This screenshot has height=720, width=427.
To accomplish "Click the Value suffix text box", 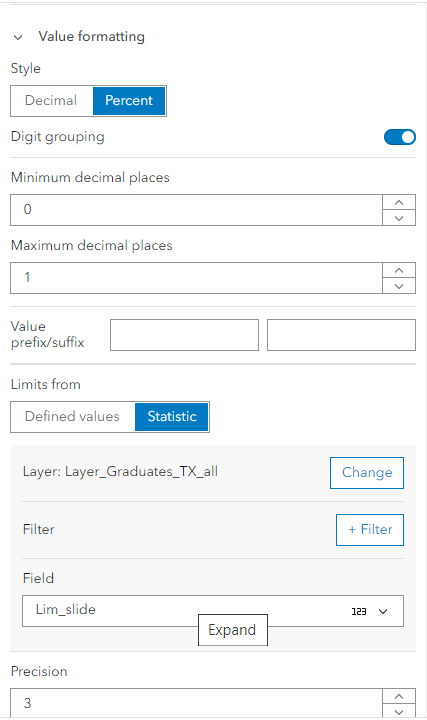I will (x=342, y=335).
